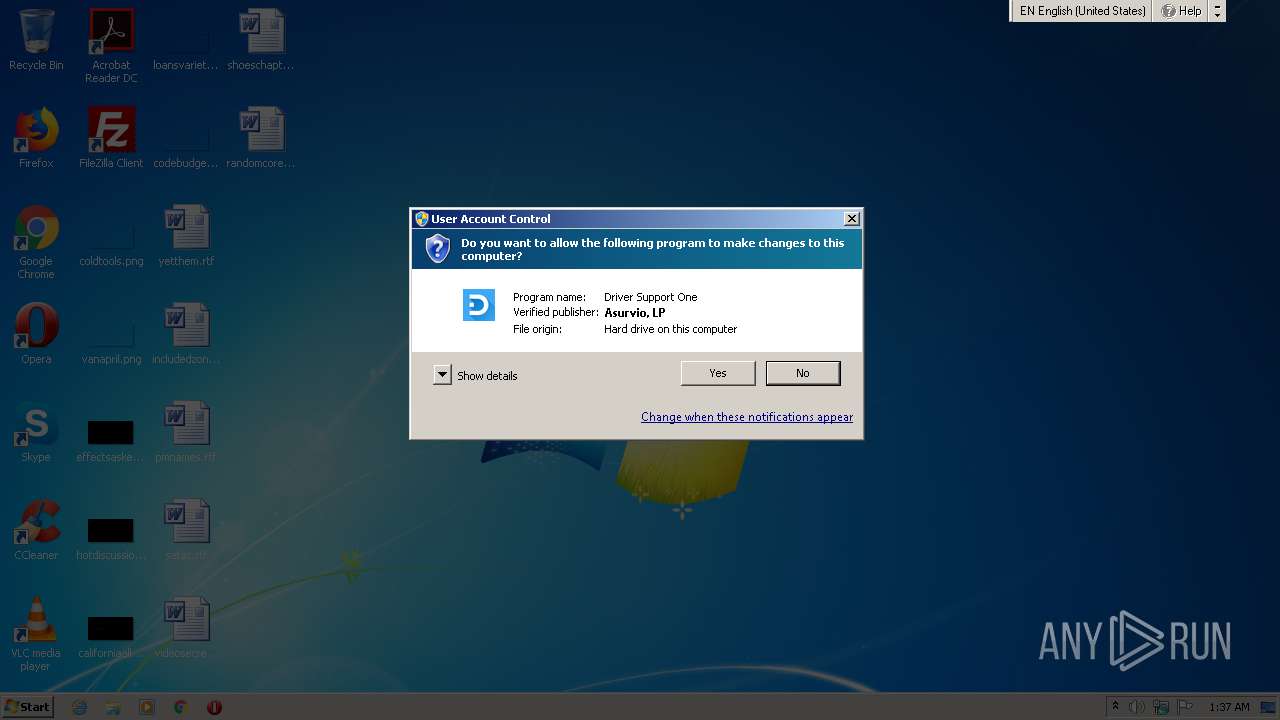This screenshot has height=720, width=1280.
Task: Open the Start menu
Action: pos(28,706)
